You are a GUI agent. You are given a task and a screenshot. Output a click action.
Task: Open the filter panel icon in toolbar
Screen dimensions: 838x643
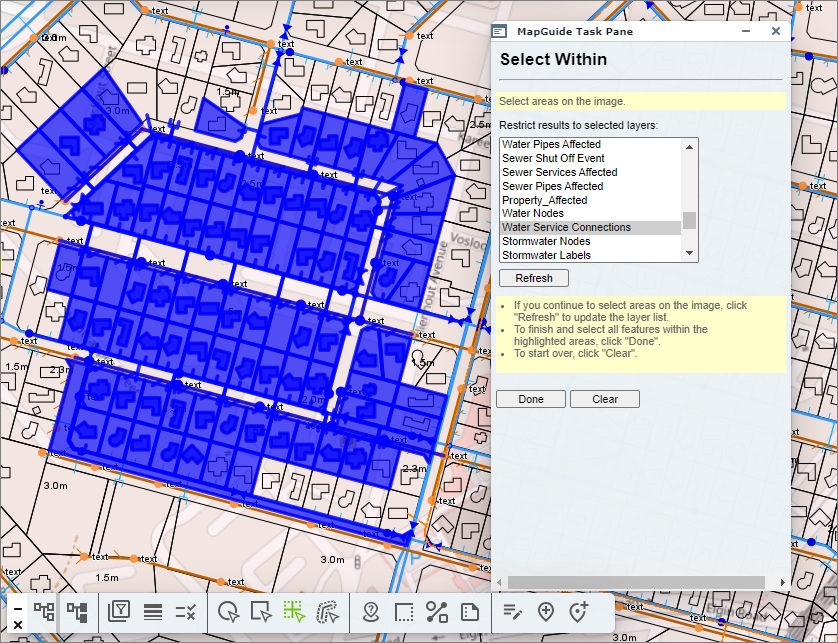[119, 612]
